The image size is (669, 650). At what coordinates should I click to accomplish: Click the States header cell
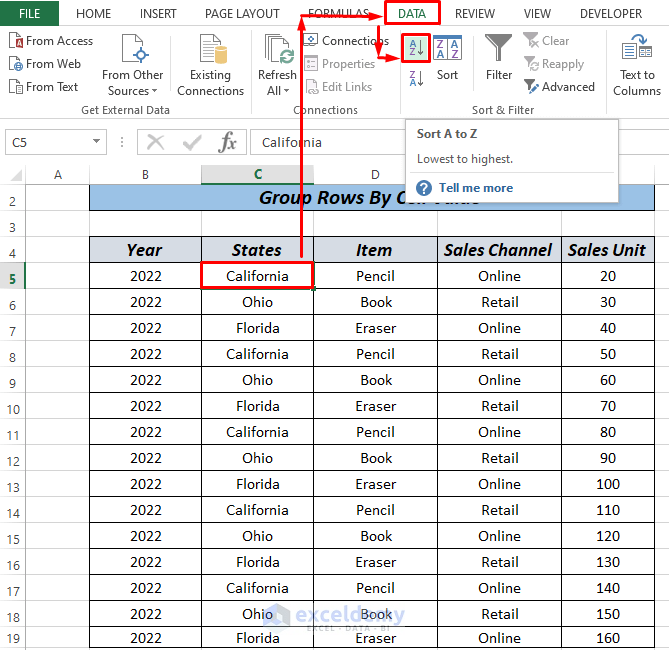(x=257, y=250)
